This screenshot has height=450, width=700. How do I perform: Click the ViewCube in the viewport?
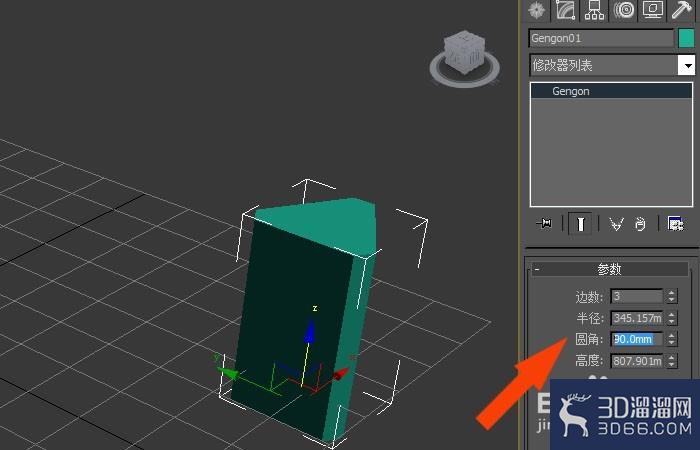(464, 51)
